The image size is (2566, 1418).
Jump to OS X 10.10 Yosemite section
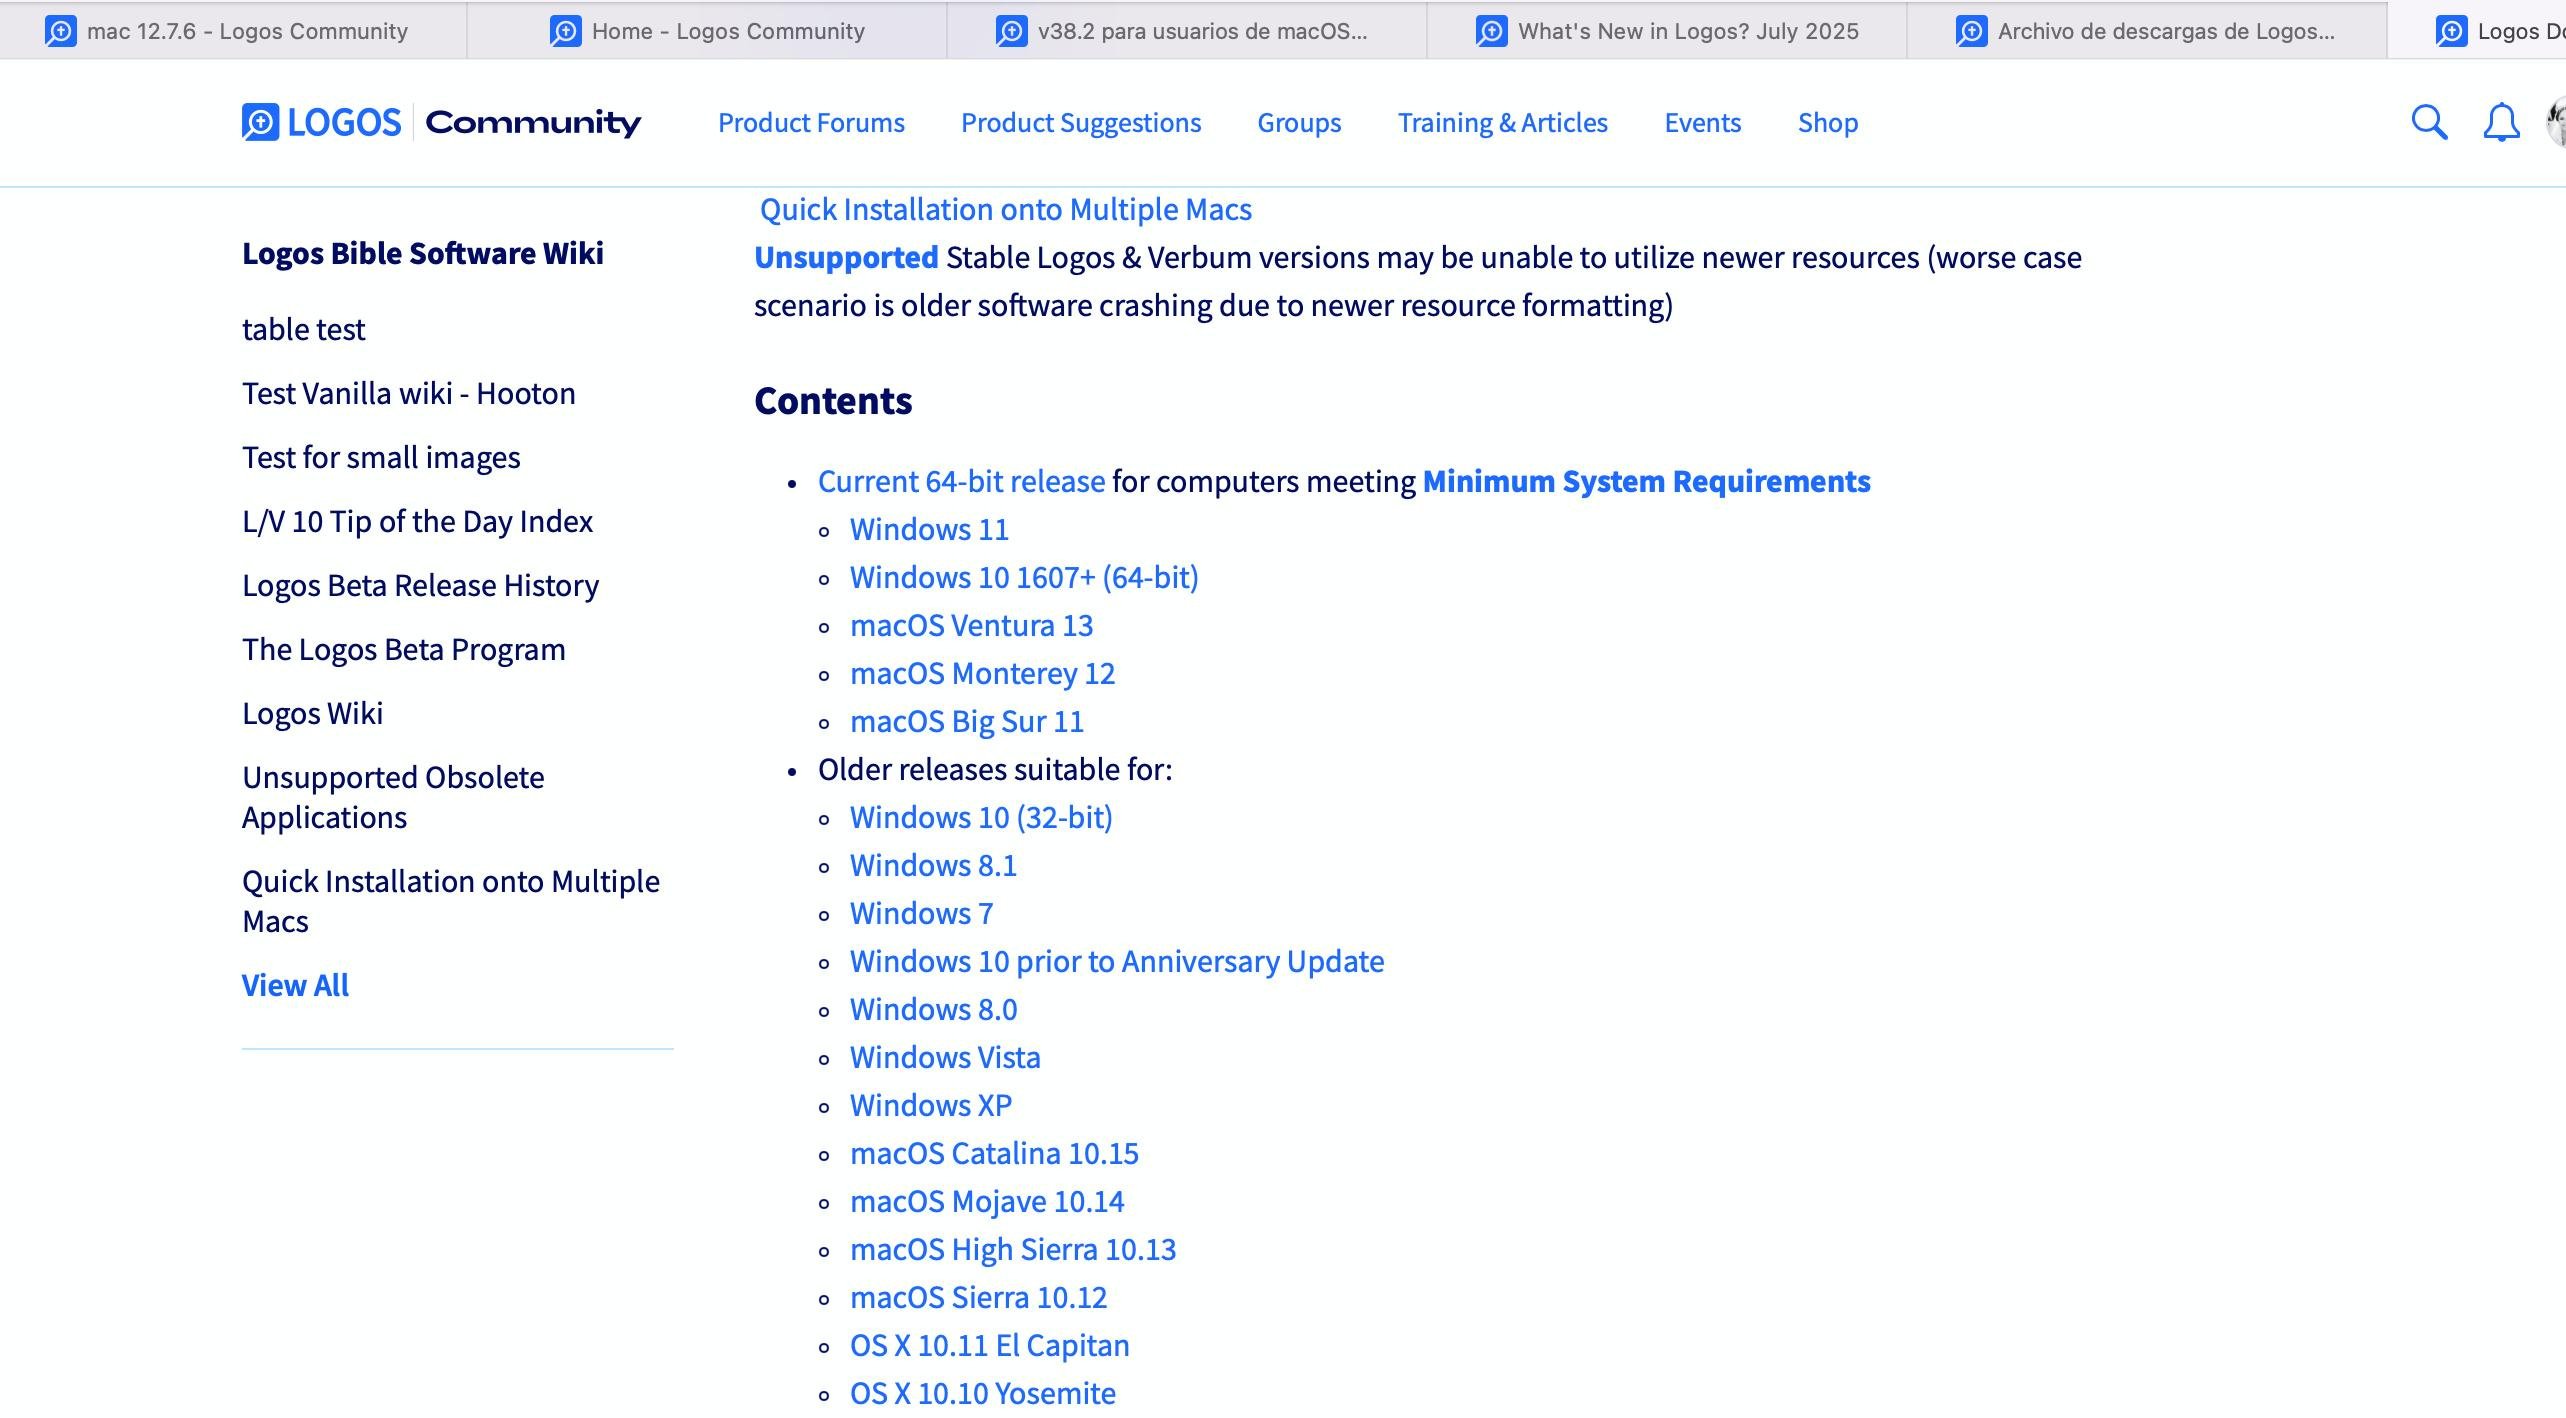[x=982, y=1393]
